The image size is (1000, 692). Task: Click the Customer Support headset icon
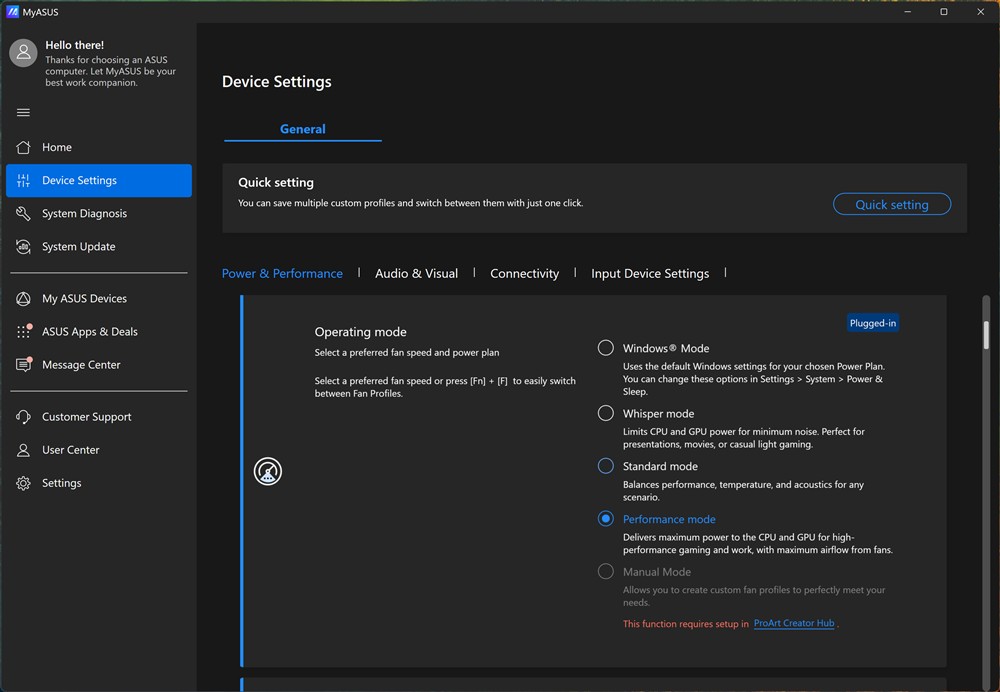coord(23,417)
